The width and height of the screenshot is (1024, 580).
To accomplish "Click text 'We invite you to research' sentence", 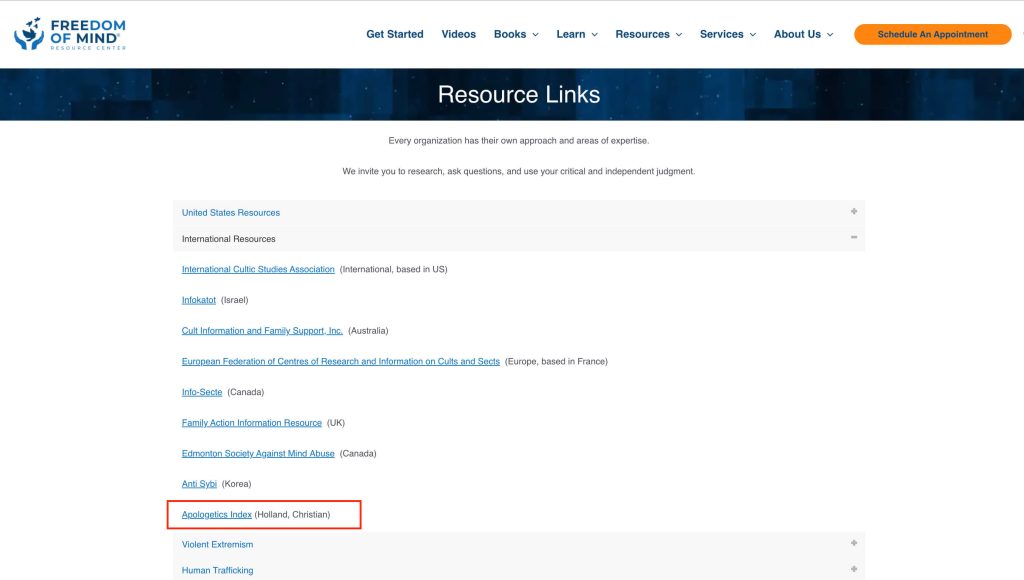I will (519, 171).
